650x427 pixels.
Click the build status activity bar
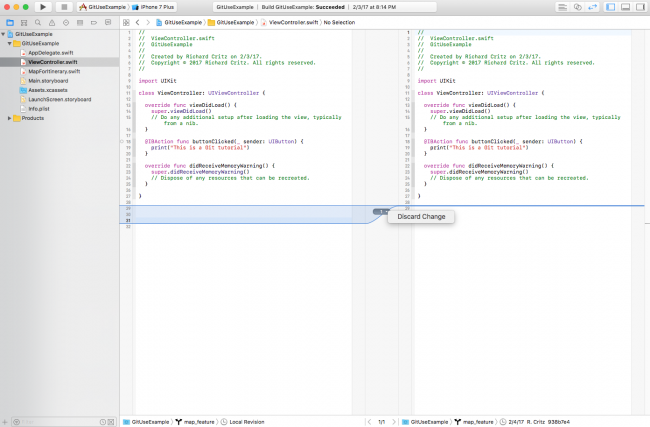point(325,7)
